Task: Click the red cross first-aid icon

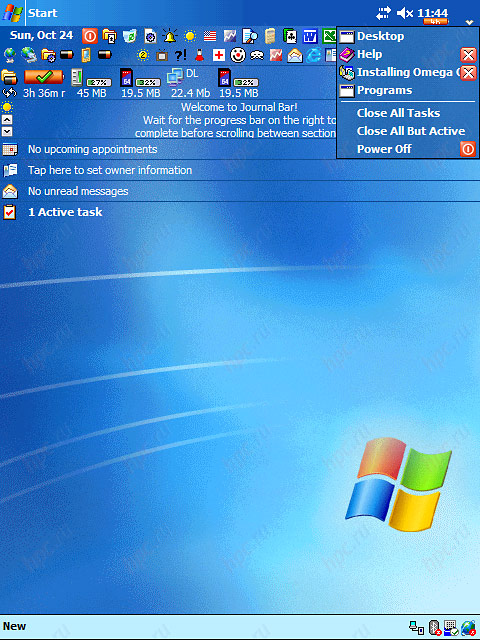Action: (x=219, y=55)
